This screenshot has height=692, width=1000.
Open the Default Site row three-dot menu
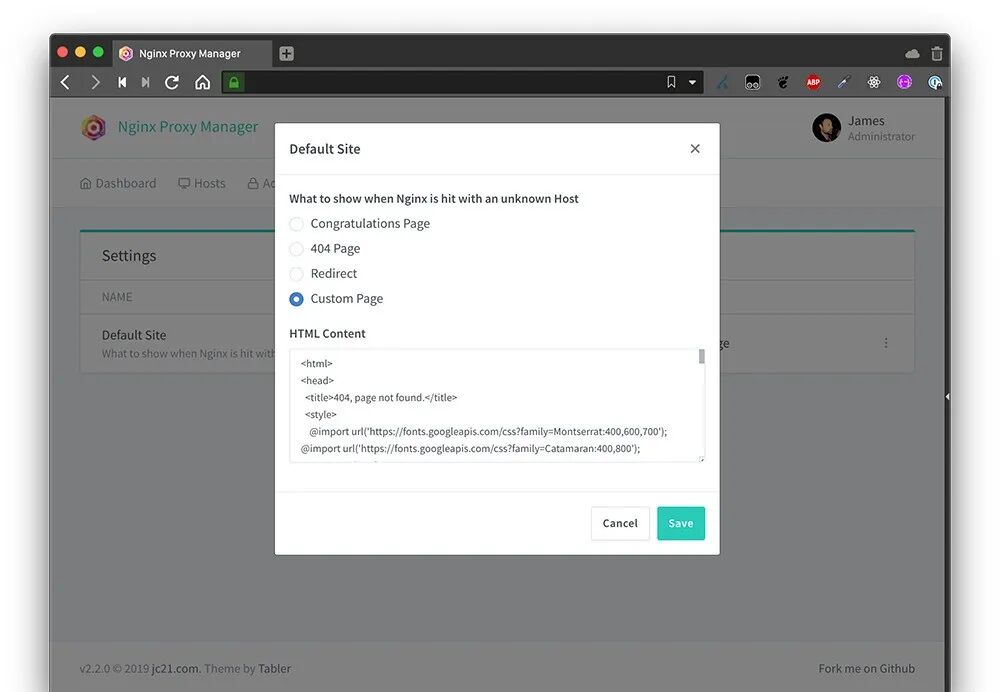point(886,343)
